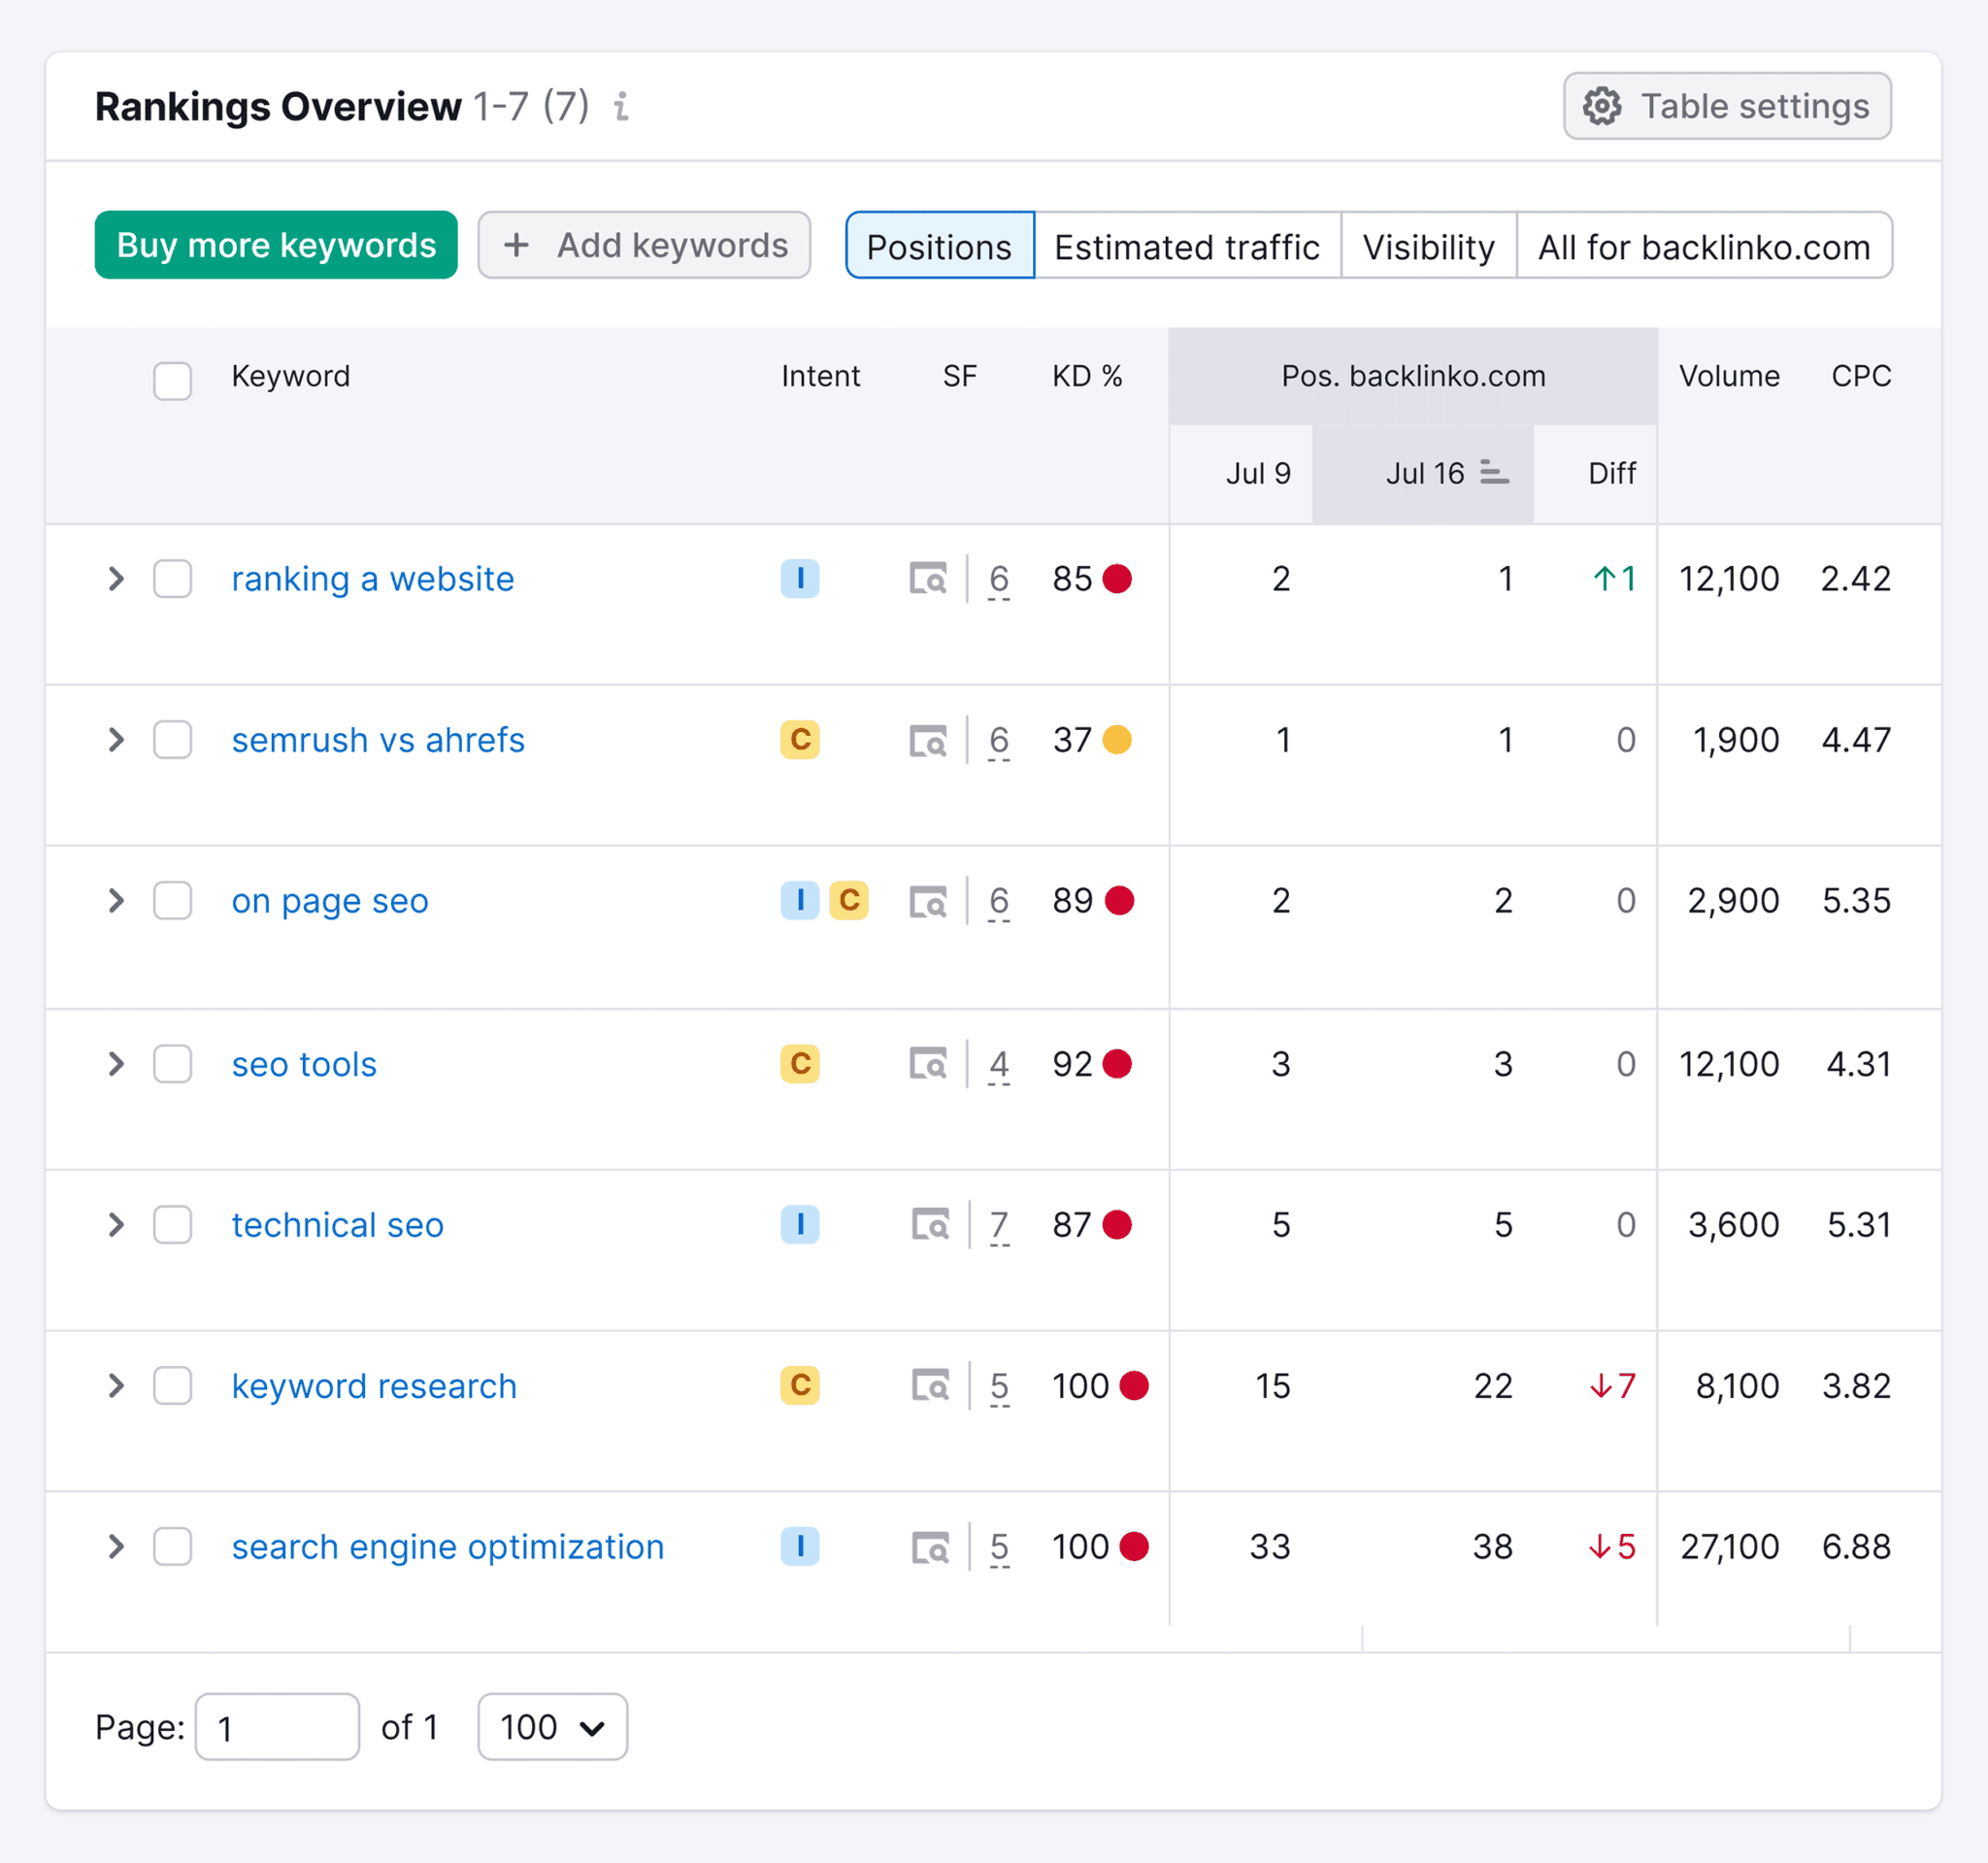This screenshot has width=1988, height=1863.
Task: Check the checkbox next to semrush vs ahrefs
Action: coord(172,740)
